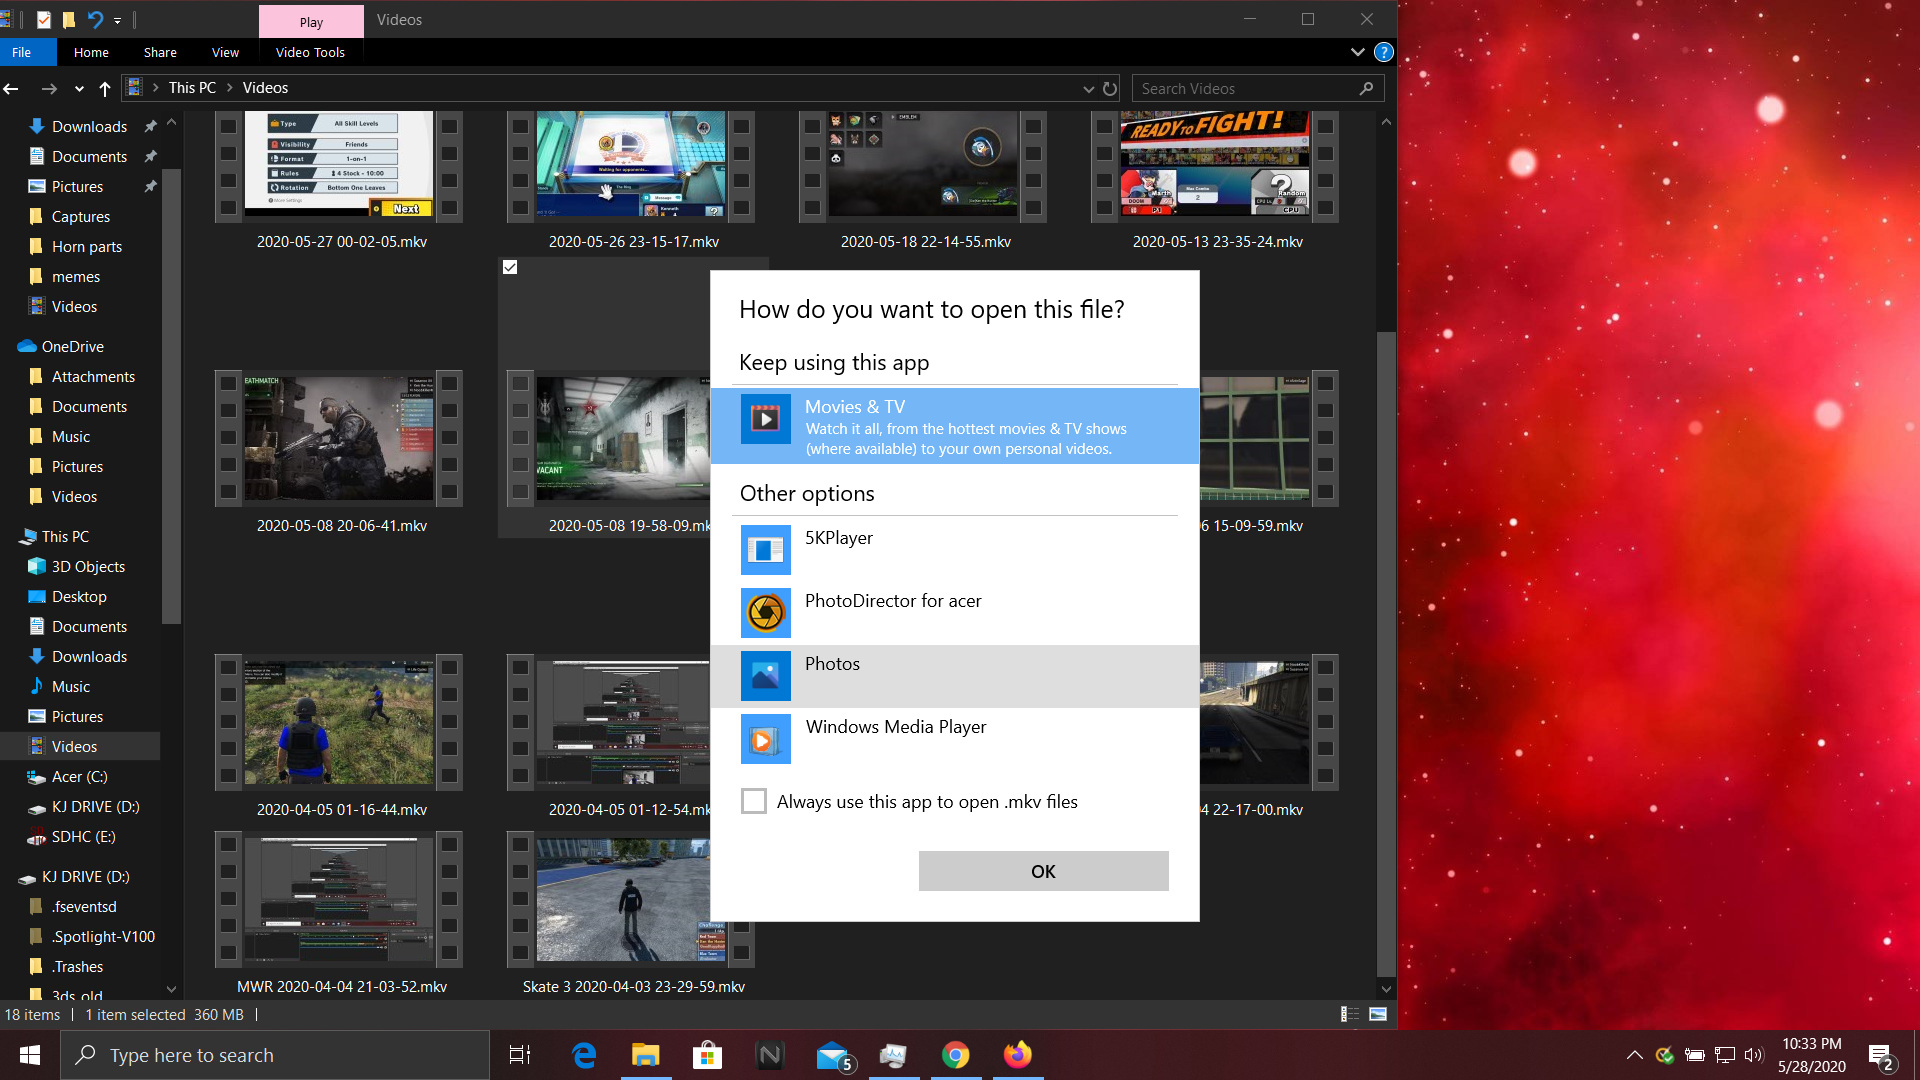Open the Share ribbon tab
This screenshot has height=1080, width=1920.
point(160,52)
